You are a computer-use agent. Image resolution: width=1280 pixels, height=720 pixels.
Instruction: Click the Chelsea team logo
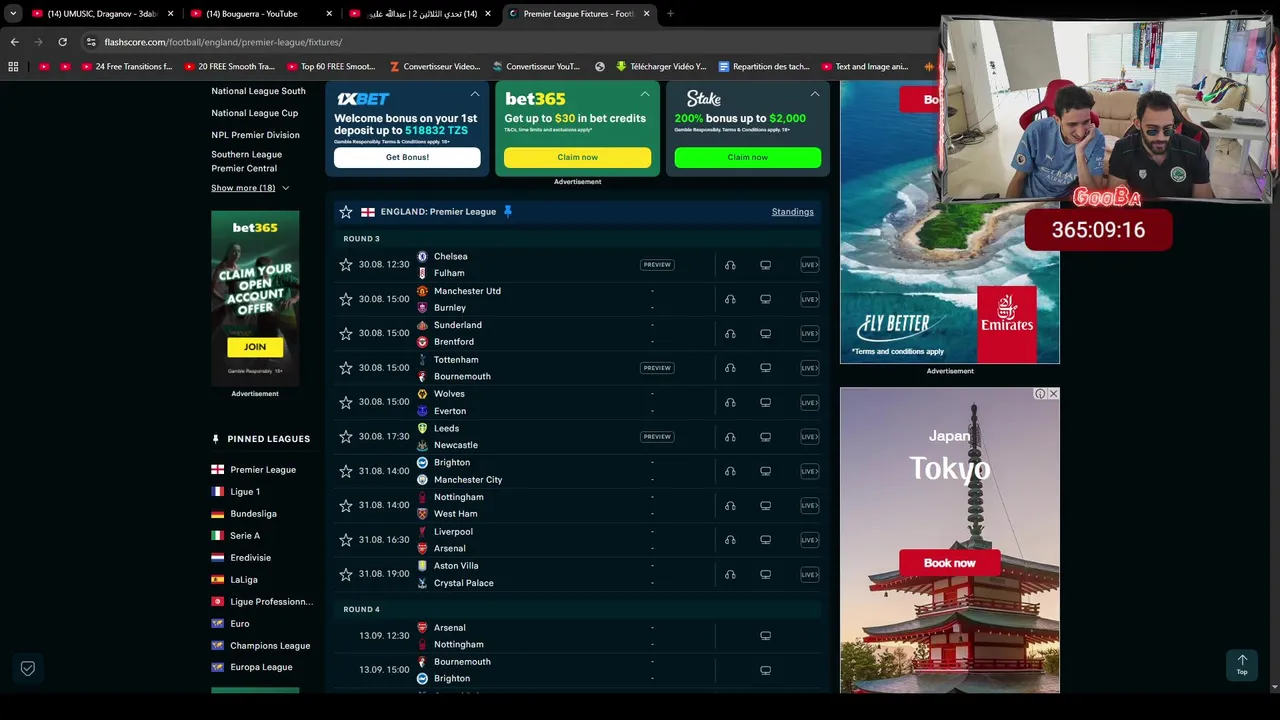422,257
